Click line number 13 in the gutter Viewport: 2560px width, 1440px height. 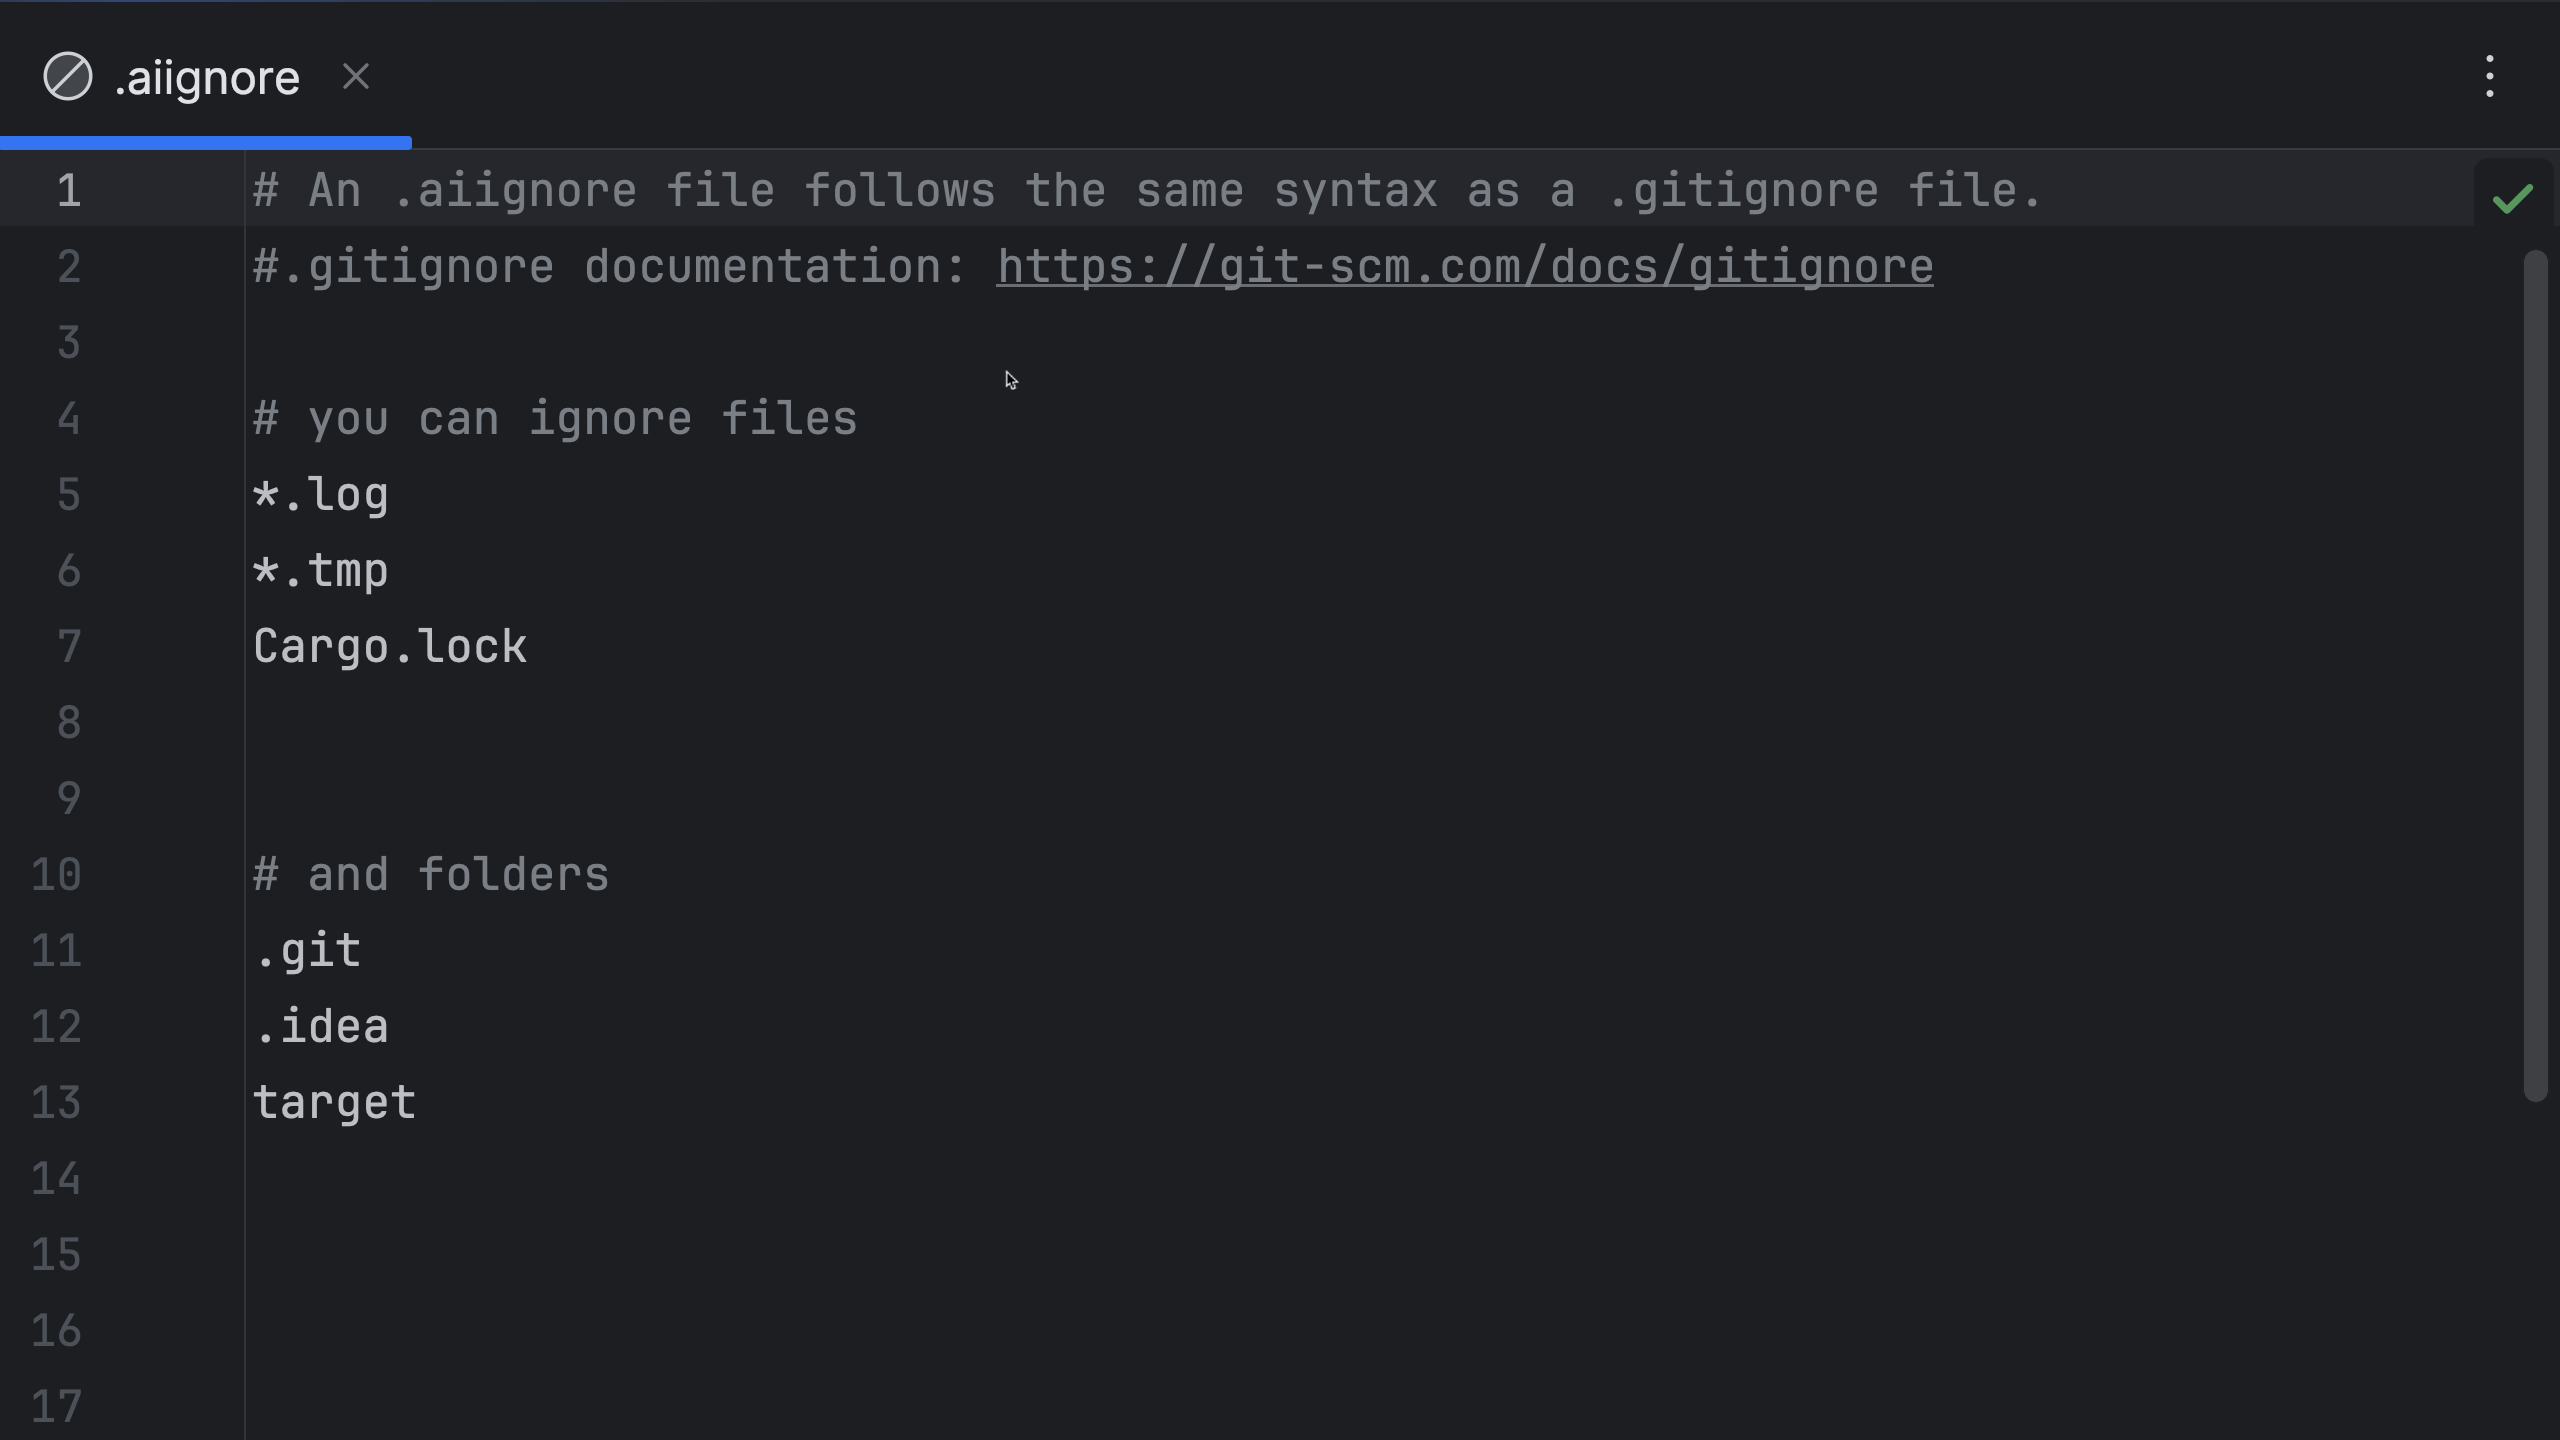pyautogui.click(x=56, y=1103)
